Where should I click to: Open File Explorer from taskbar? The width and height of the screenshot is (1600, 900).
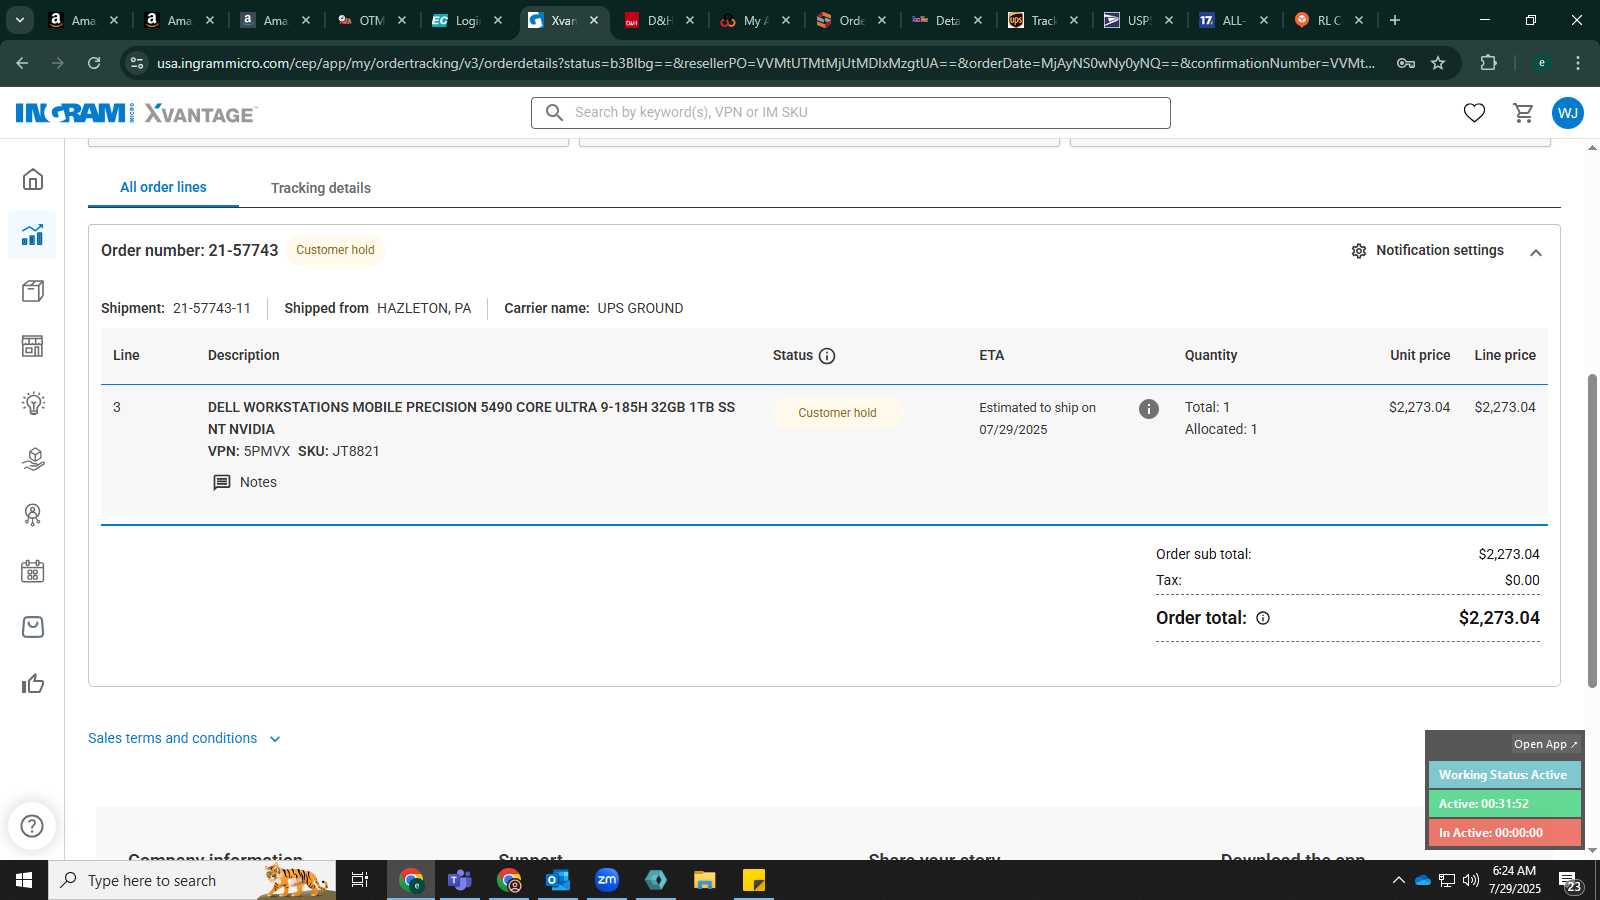click(705, 880)
